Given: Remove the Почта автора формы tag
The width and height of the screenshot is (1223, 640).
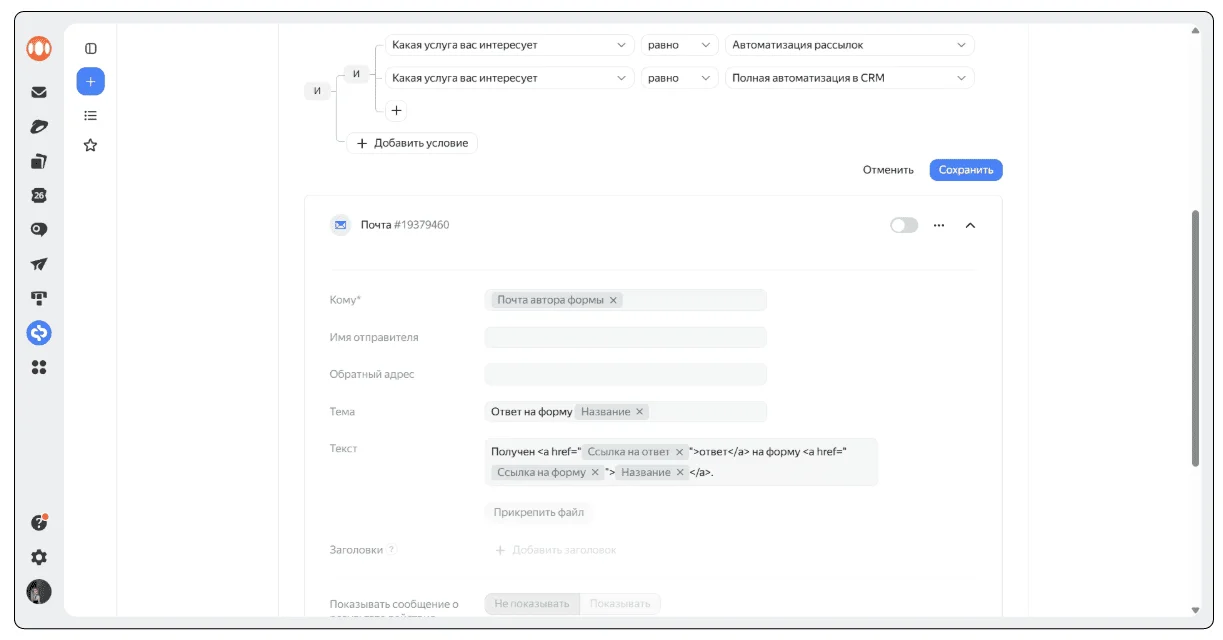Looking at the screenshot, I should [614, 300].
